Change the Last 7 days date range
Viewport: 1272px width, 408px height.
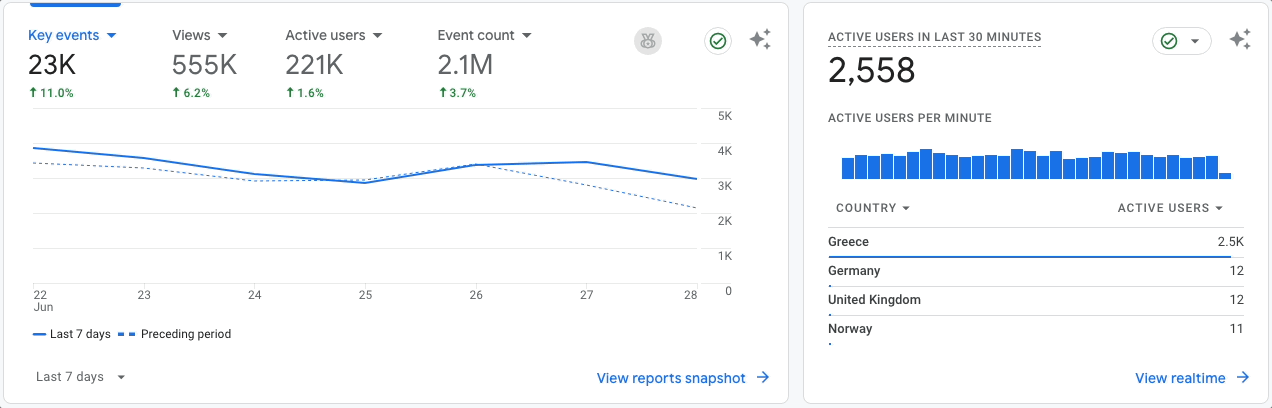tap(81, 377)
